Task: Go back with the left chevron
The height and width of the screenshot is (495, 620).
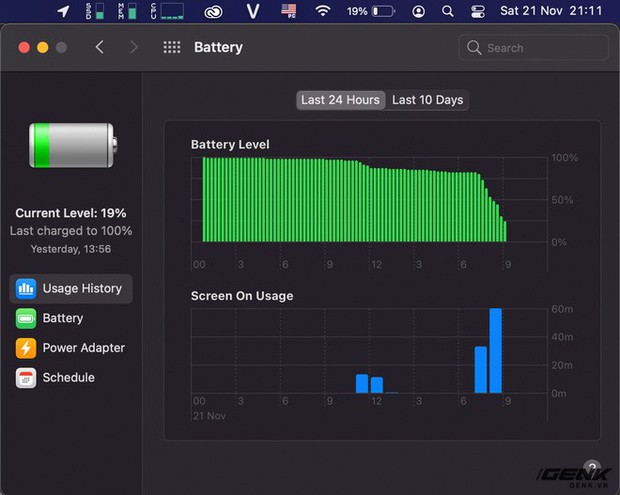Action: [x=100, y=47]
